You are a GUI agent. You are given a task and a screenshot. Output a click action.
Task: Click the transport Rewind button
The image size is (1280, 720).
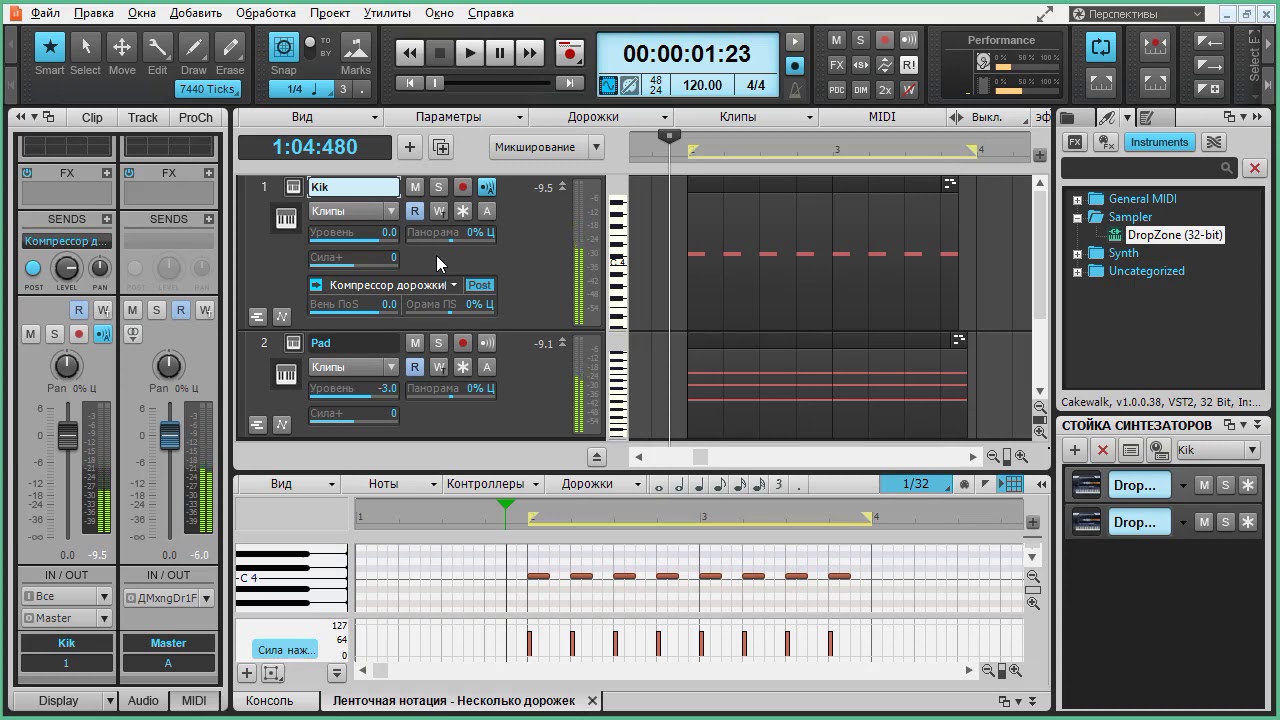tap(409, 53)
